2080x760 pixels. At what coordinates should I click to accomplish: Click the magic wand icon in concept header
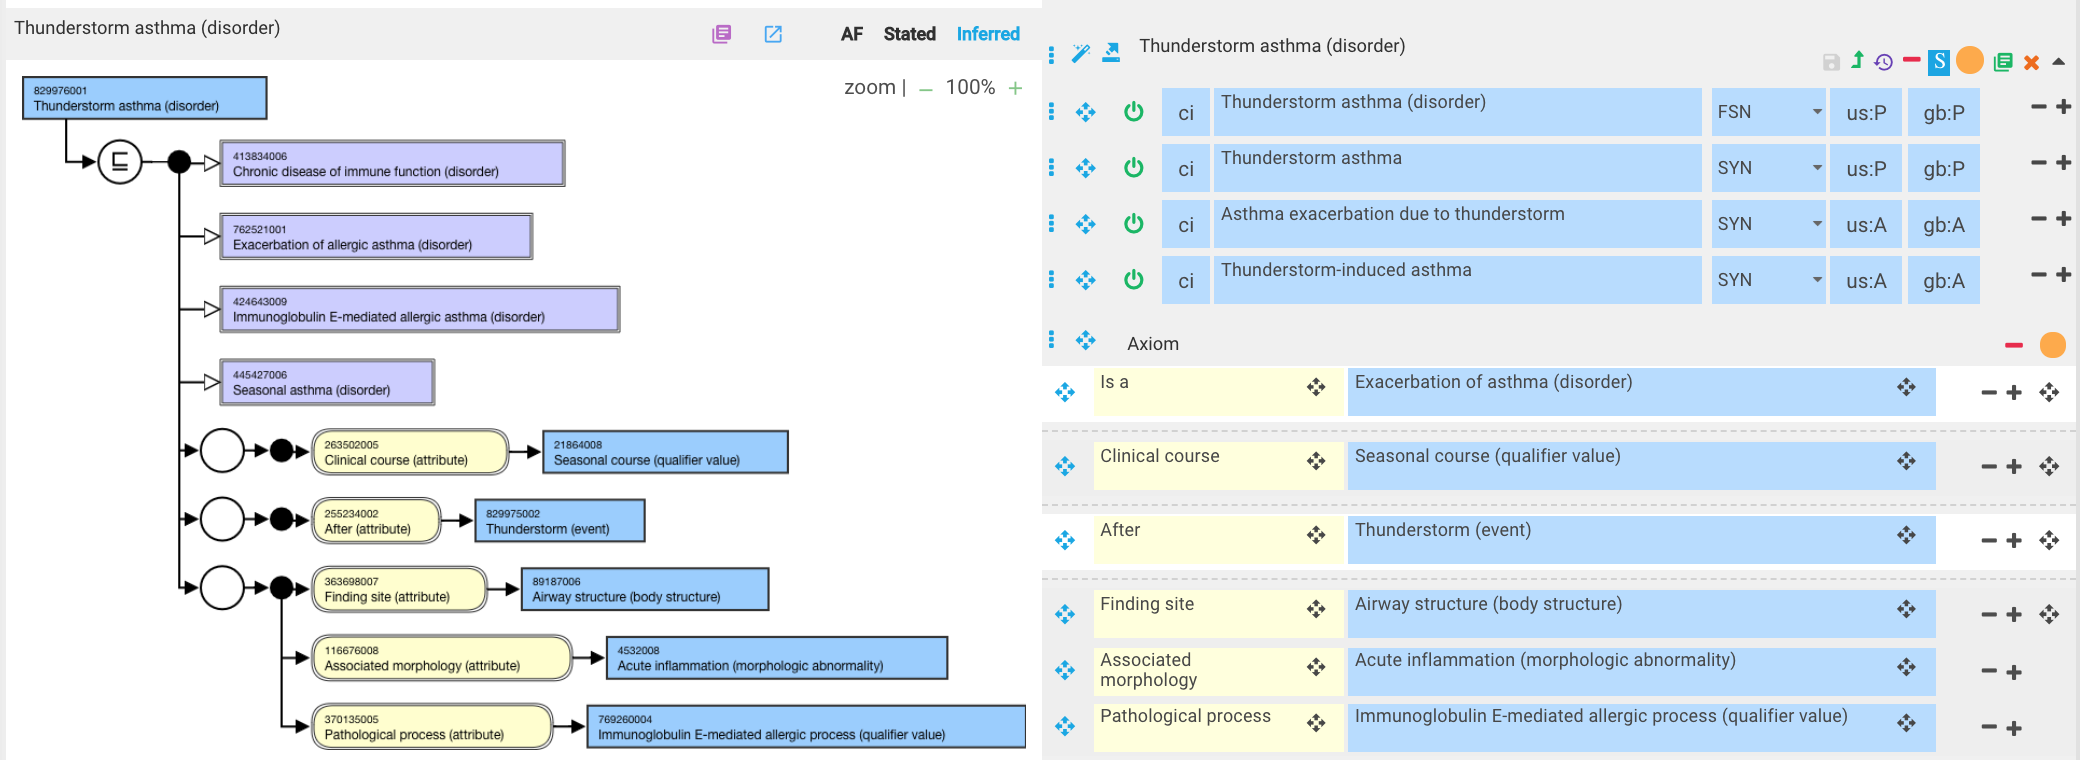tap(1080, 53)
